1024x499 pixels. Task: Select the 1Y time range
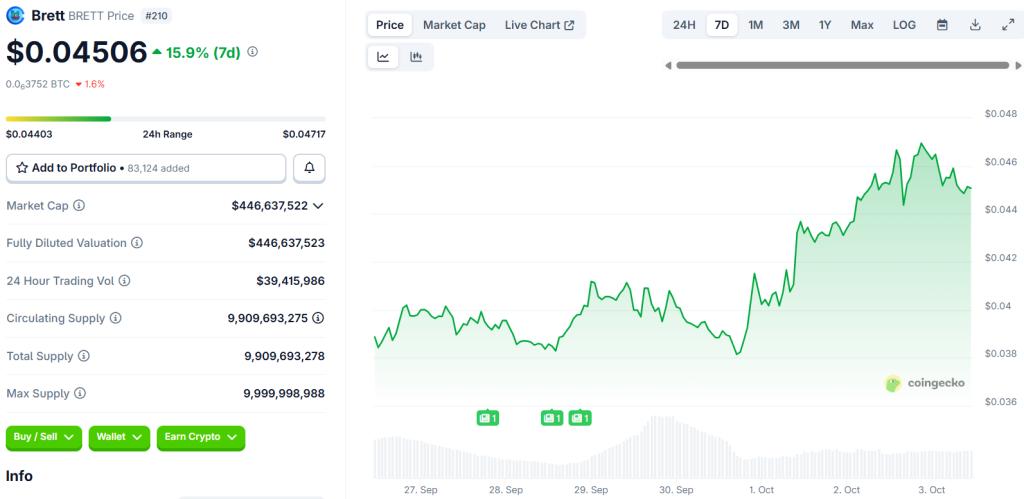pyautogui.click(x=825, y=25)
